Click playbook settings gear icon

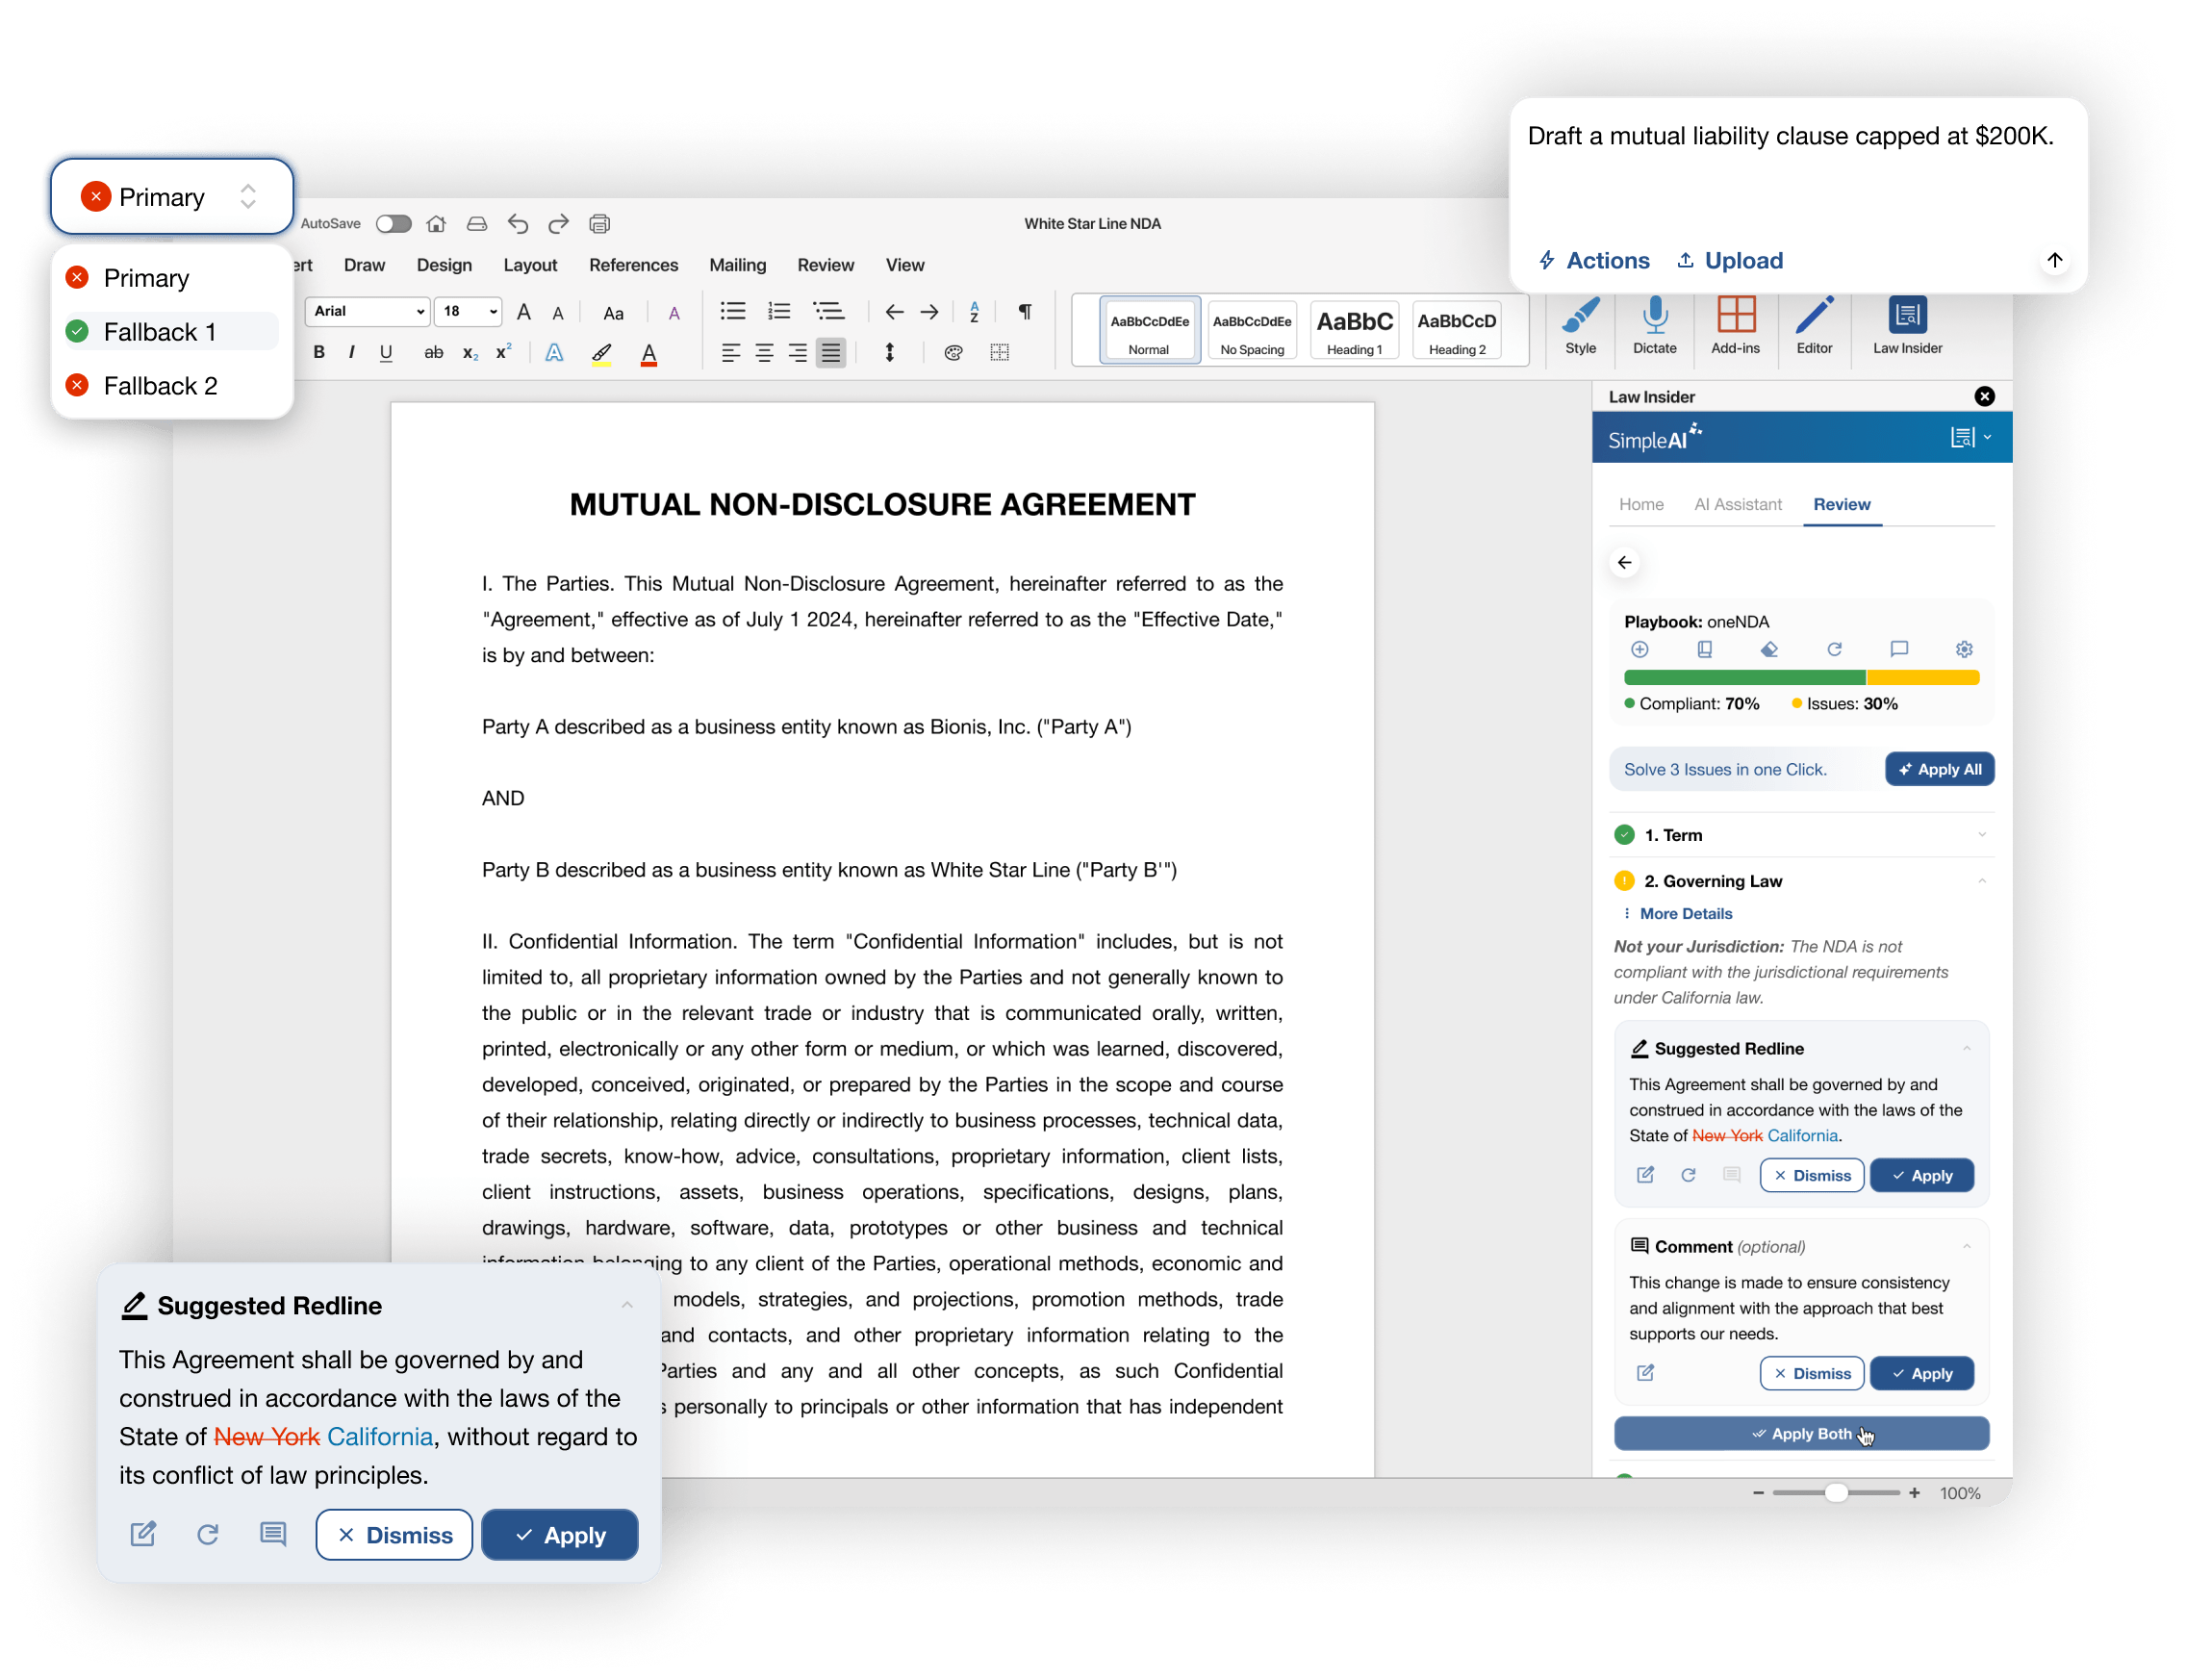(x=1963, y=650)
